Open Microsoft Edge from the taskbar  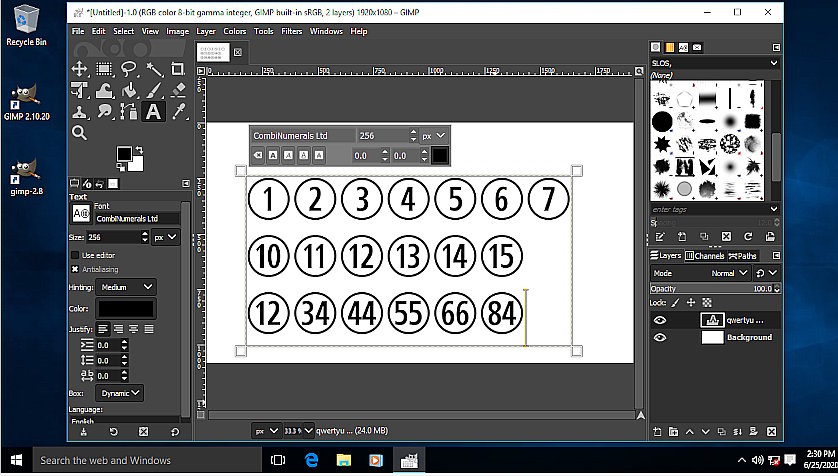[x=311, y=460]
